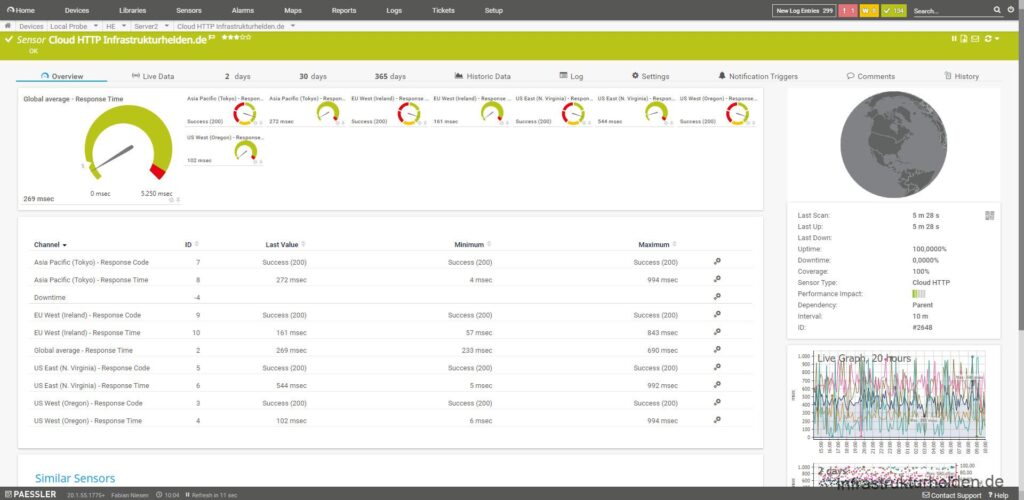Click New Log Entries button
The width and height of the screenshot is (1024, 500).
pyautogui.click(x=804, y=11)
